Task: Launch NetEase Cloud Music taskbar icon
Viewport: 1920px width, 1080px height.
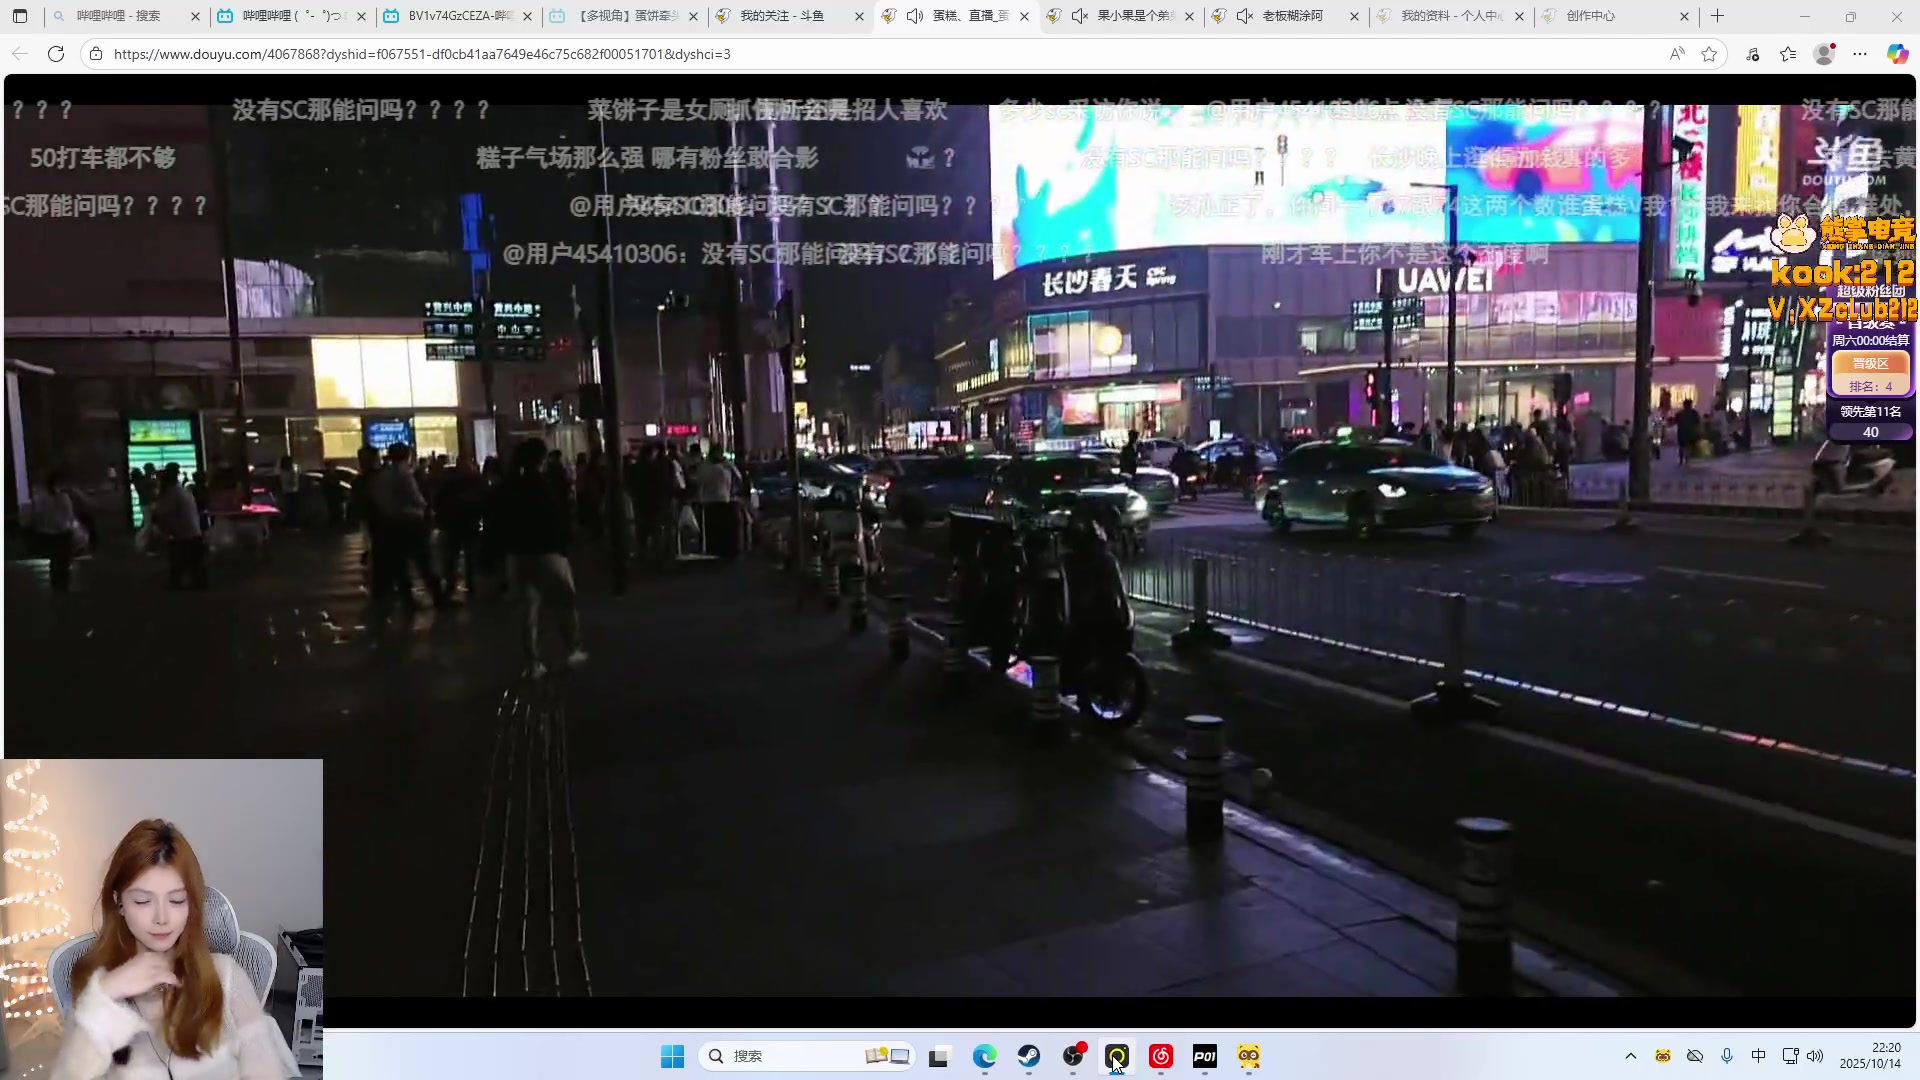Action: [1161, 1056]
